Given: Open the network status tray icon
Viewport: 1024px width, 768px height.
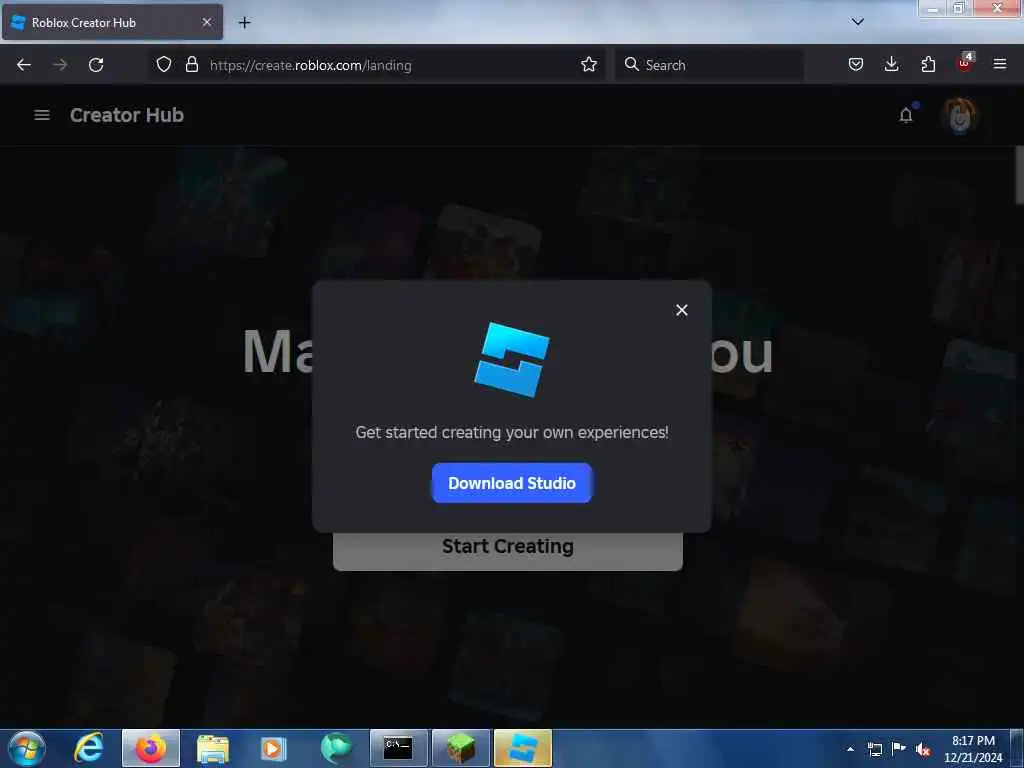Looking at the screenshot, I should pos(874,749).
